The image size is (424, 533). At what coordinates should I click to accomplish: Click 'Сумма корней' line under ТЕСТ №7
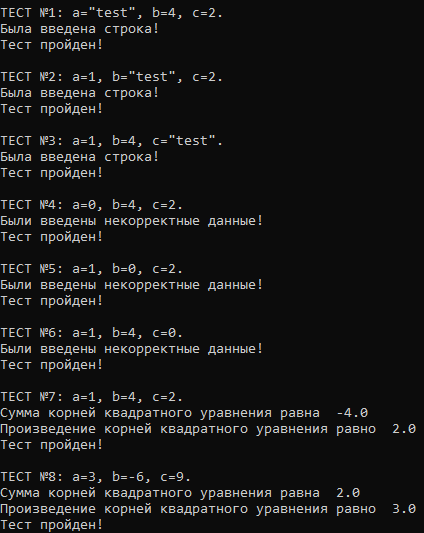184,413
